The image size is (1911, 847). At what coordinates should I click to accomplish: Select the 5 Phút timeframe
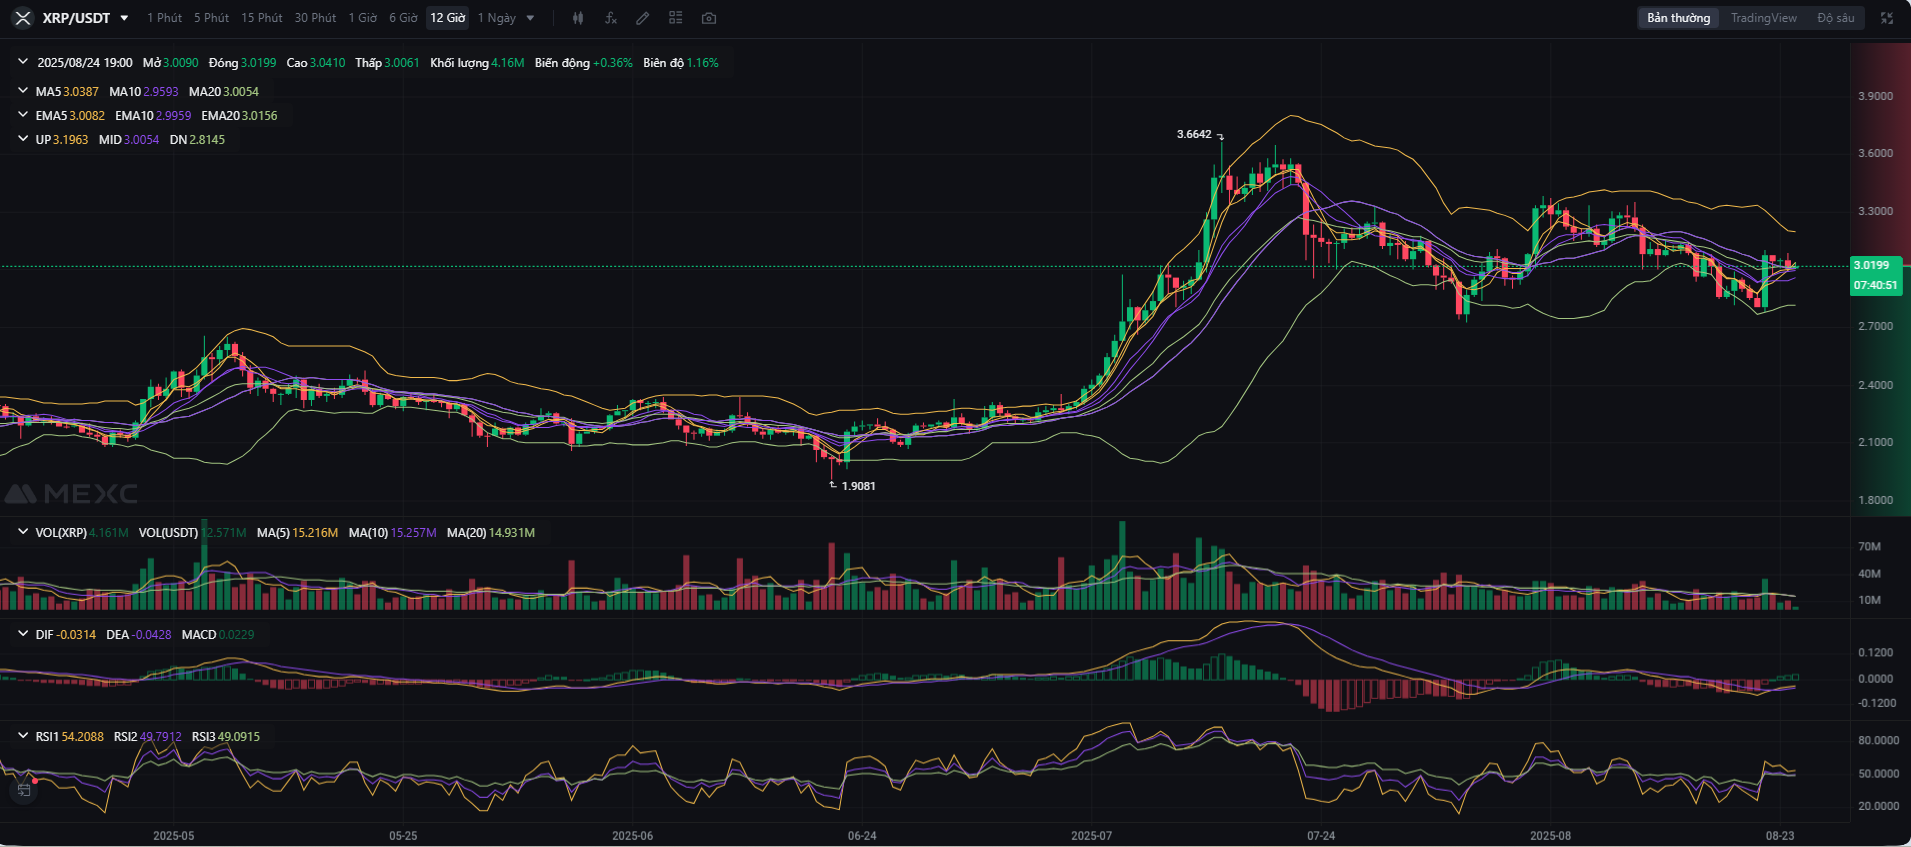211,18
